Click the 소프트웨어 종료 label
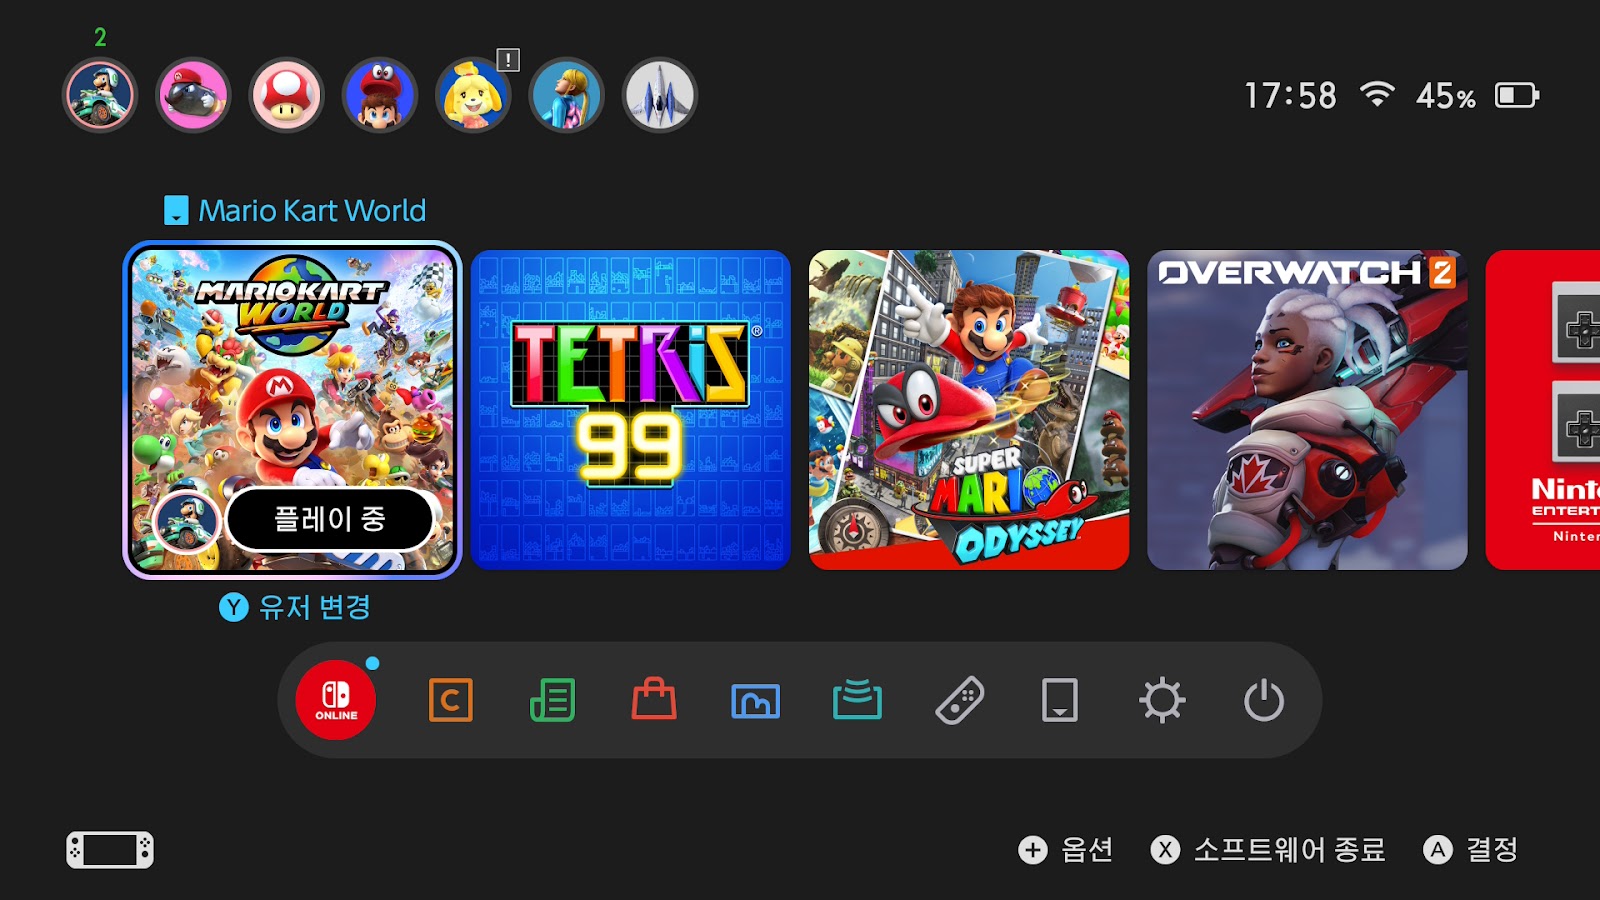The width and height of the screenshot is (1600, 900). pos(1290,850)
